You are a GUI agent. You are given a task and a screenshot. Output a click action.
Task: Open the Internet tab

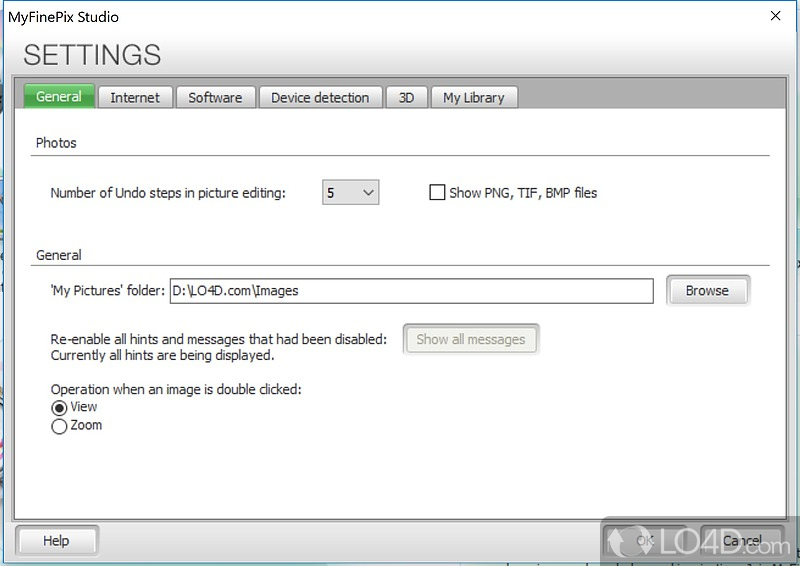coord(135,97)
